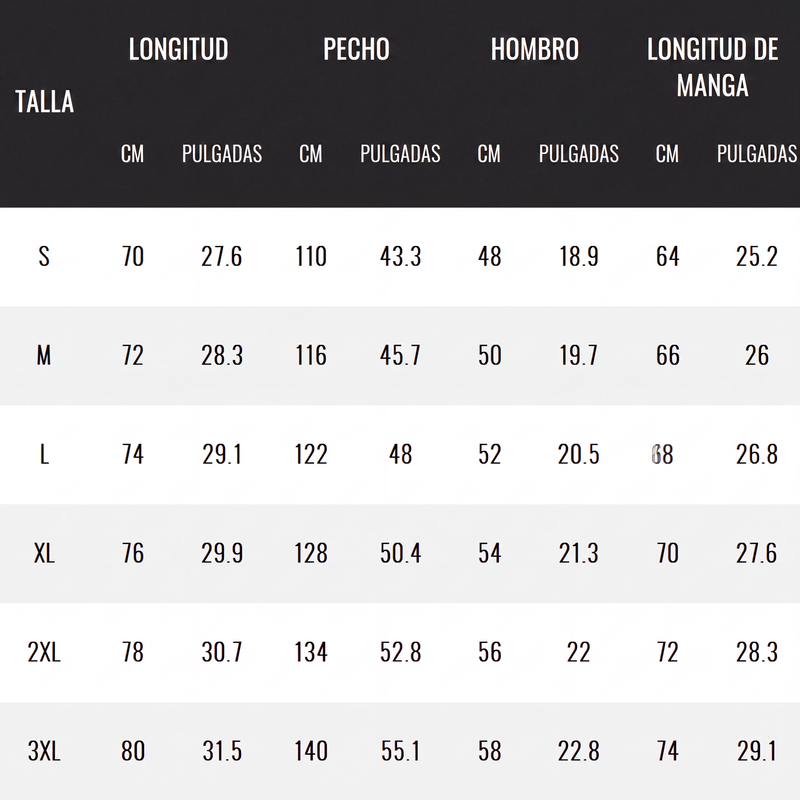Select CM subheader under HOMBRO
The width and height of the screenshot is (800, 800).
coord(489,154)
